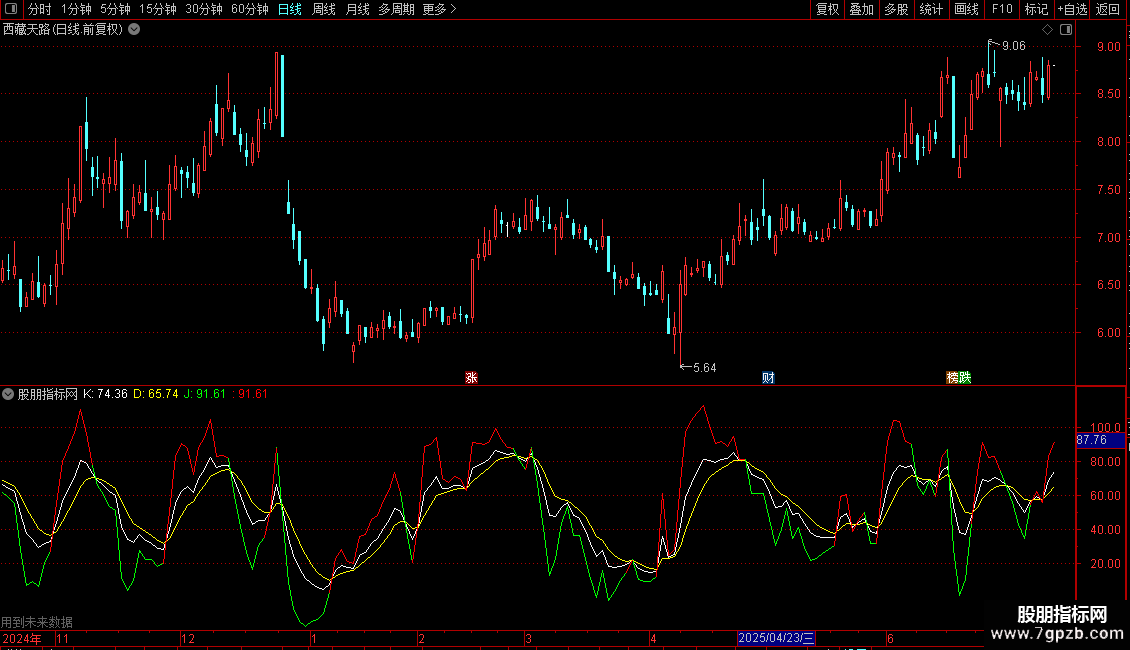The height and width of the screenshot is (650, 1130).
Task: Click the 6.00 price axis label
Action: [x=1108, y=333]
